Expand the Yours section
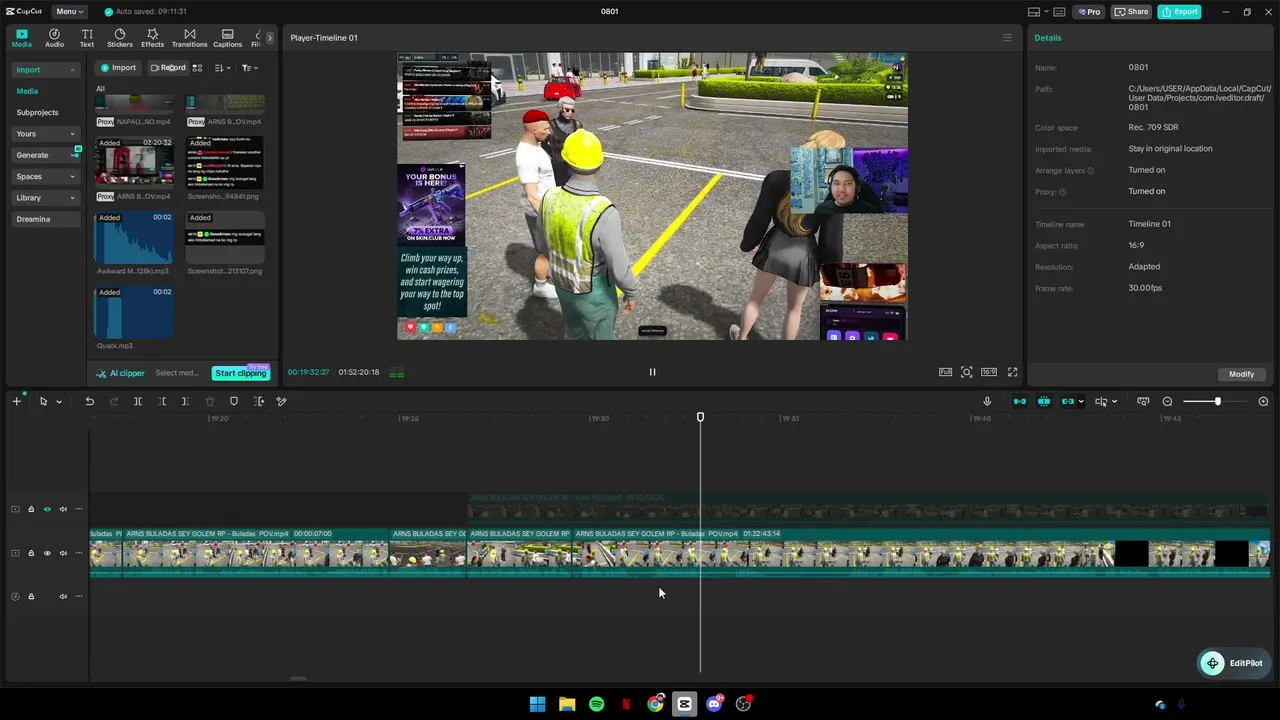The height and width of the screenshot is (720, 1280). 46,134
